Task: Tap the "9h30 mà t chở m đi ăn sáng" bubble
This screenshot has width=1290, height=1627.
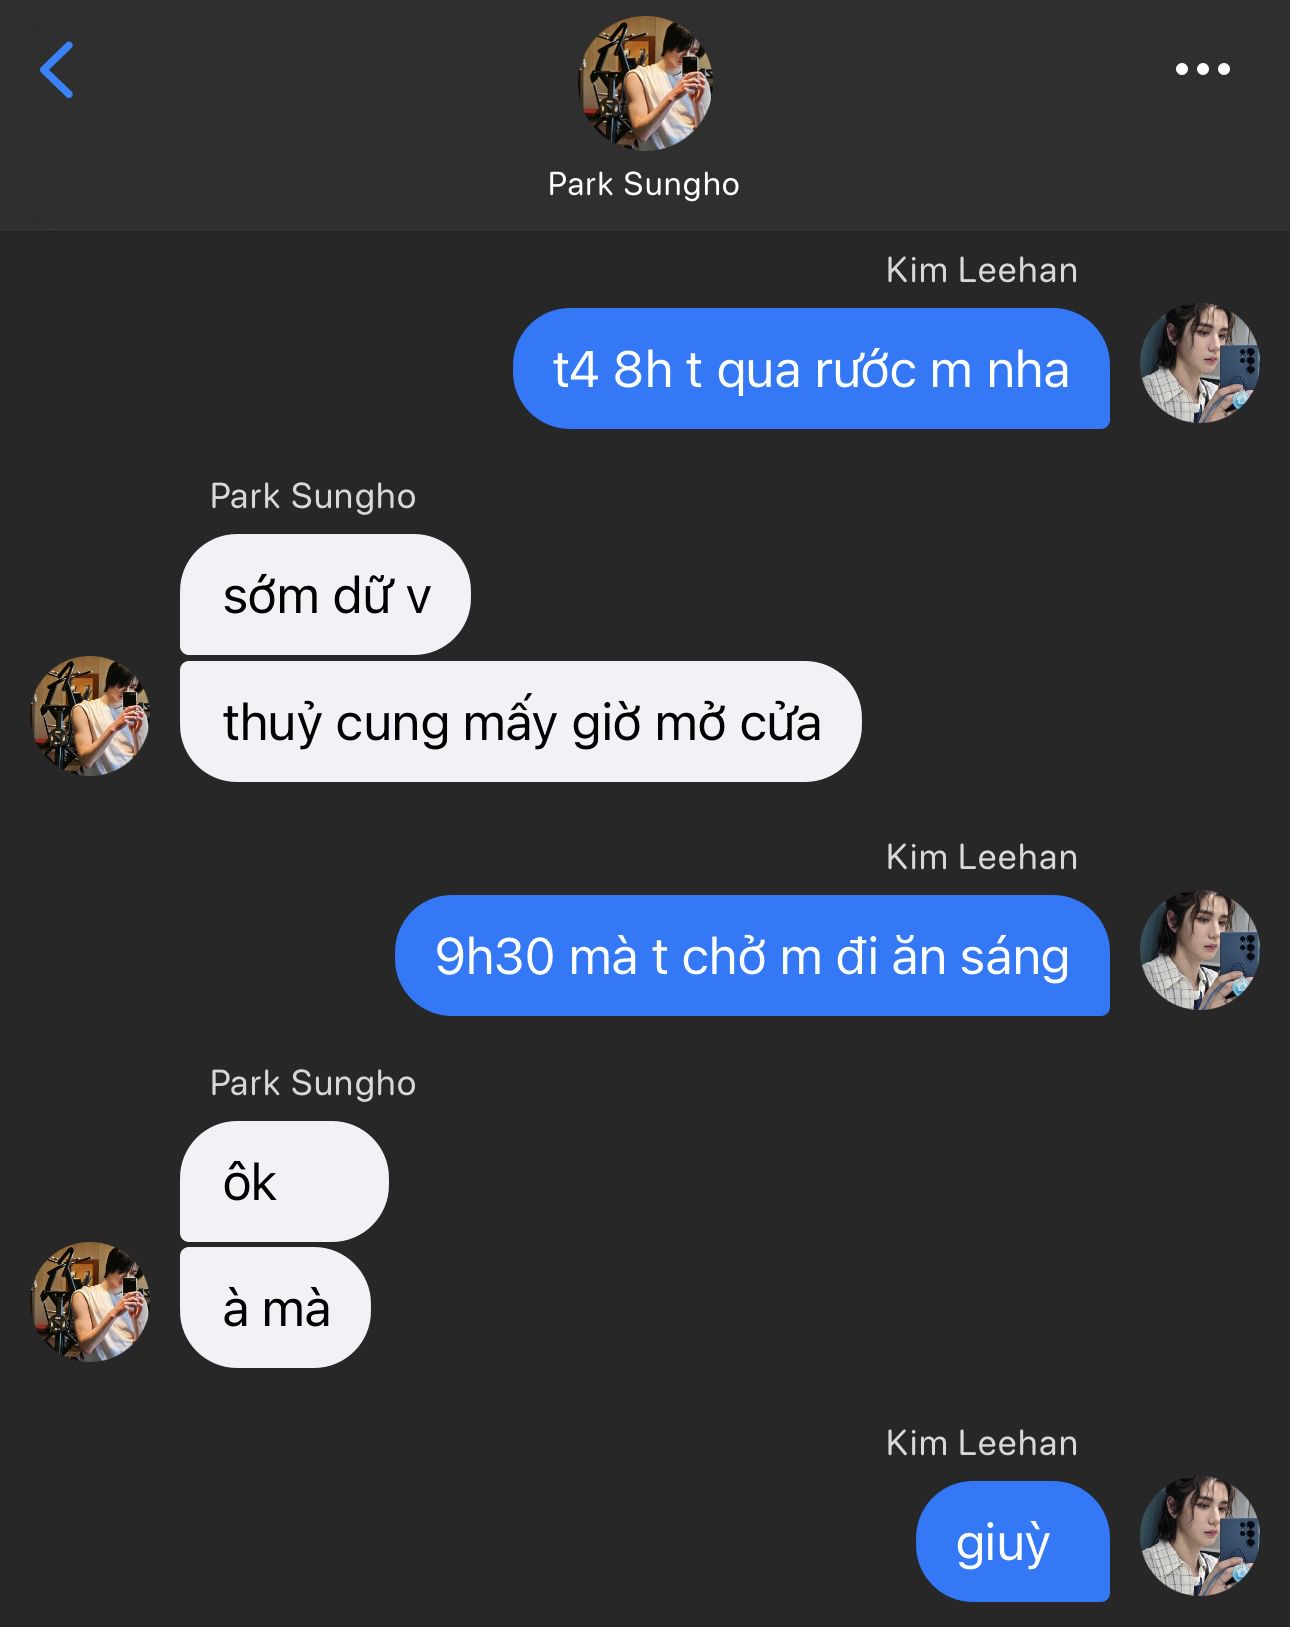Action: (x=752, y=956)
